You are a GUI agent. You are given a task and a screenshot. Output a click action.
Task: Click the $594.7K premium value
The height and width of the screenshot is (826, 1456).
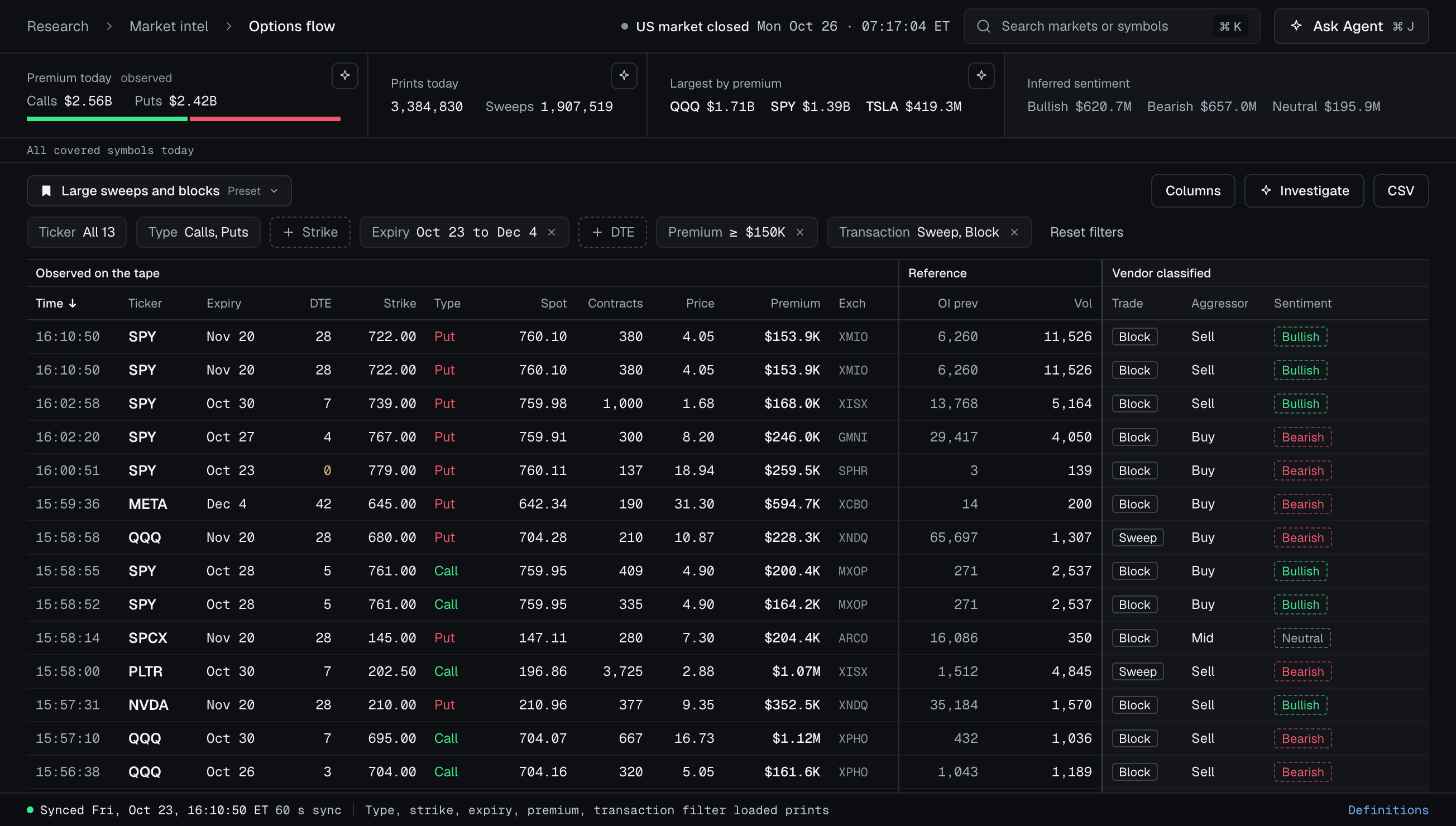tap(792, 504)
